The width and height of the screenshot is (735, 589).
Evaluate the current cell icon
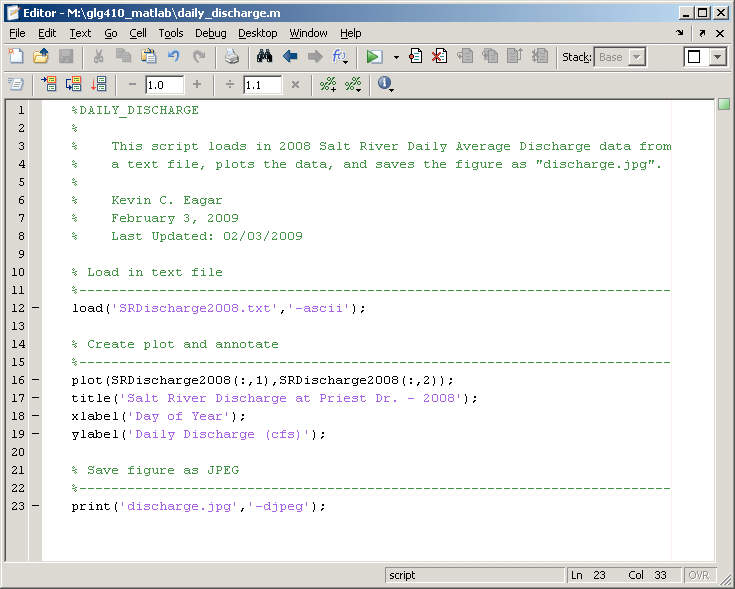click(49, 84)
